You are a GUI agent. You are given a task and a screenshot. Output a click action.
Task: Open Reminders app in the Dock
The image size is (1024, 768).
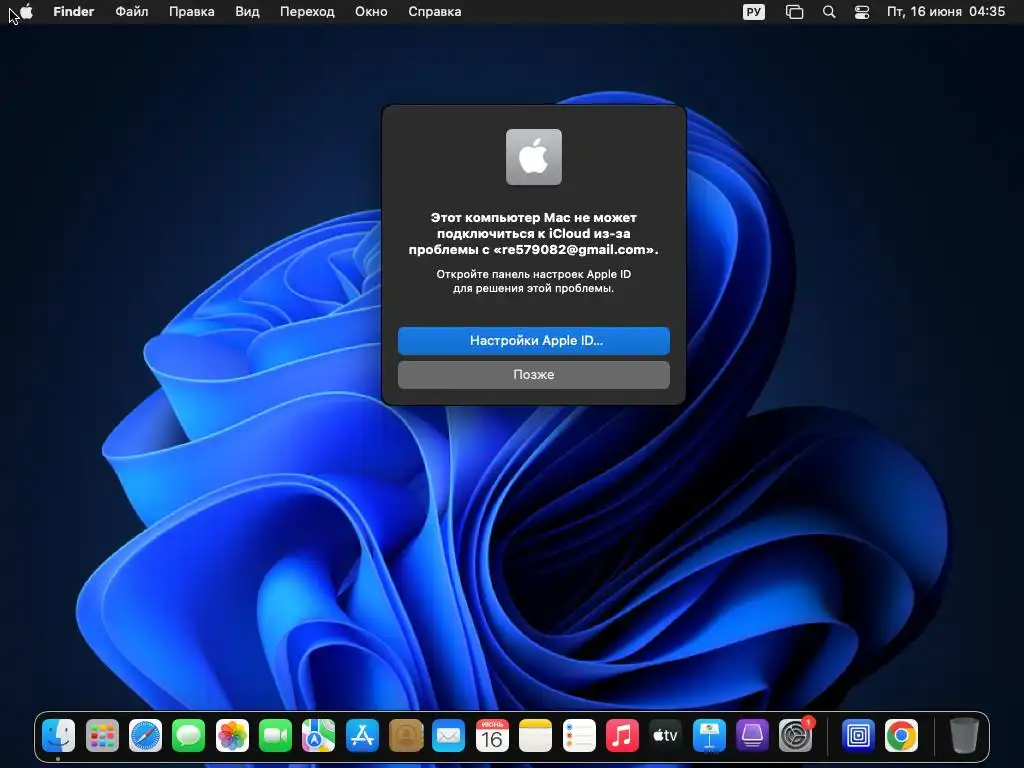pyautogui.click(x=579, y=735)
